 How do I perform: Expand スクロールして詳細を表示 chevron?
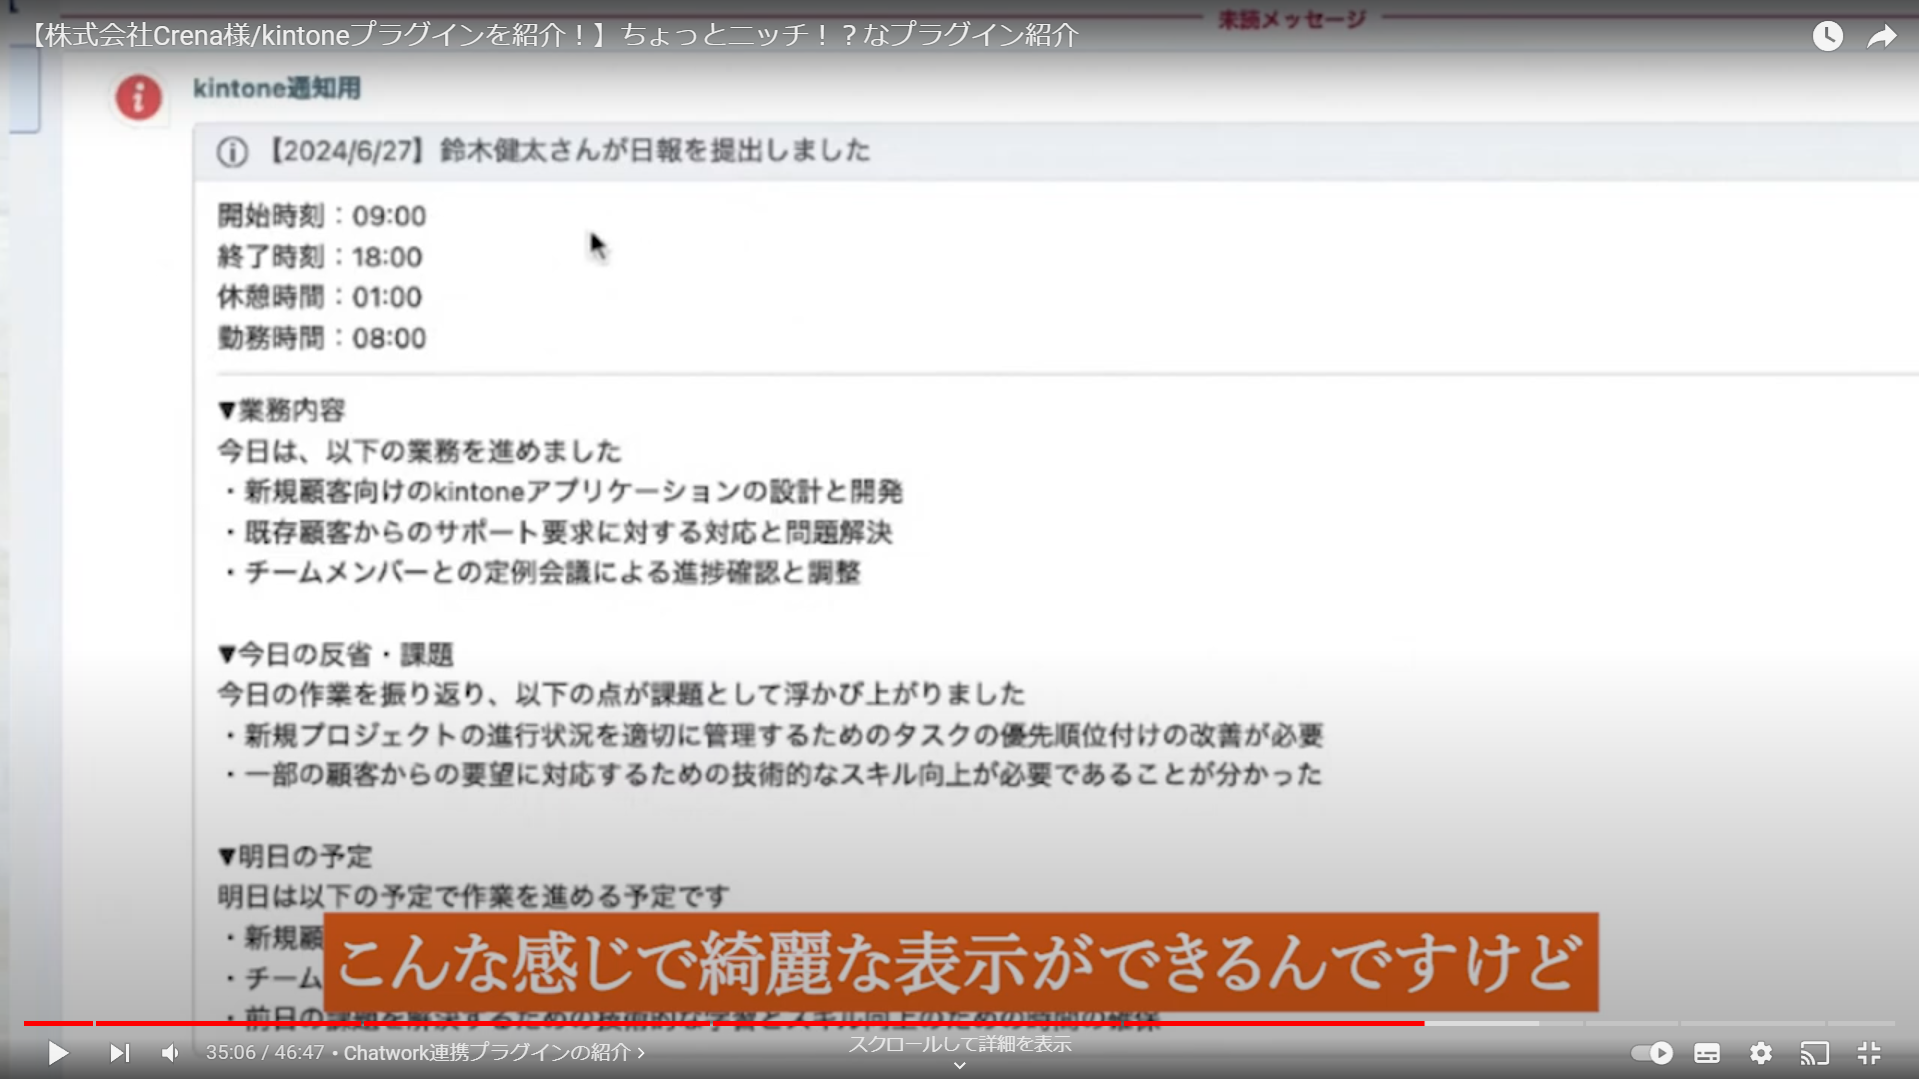960,1065
